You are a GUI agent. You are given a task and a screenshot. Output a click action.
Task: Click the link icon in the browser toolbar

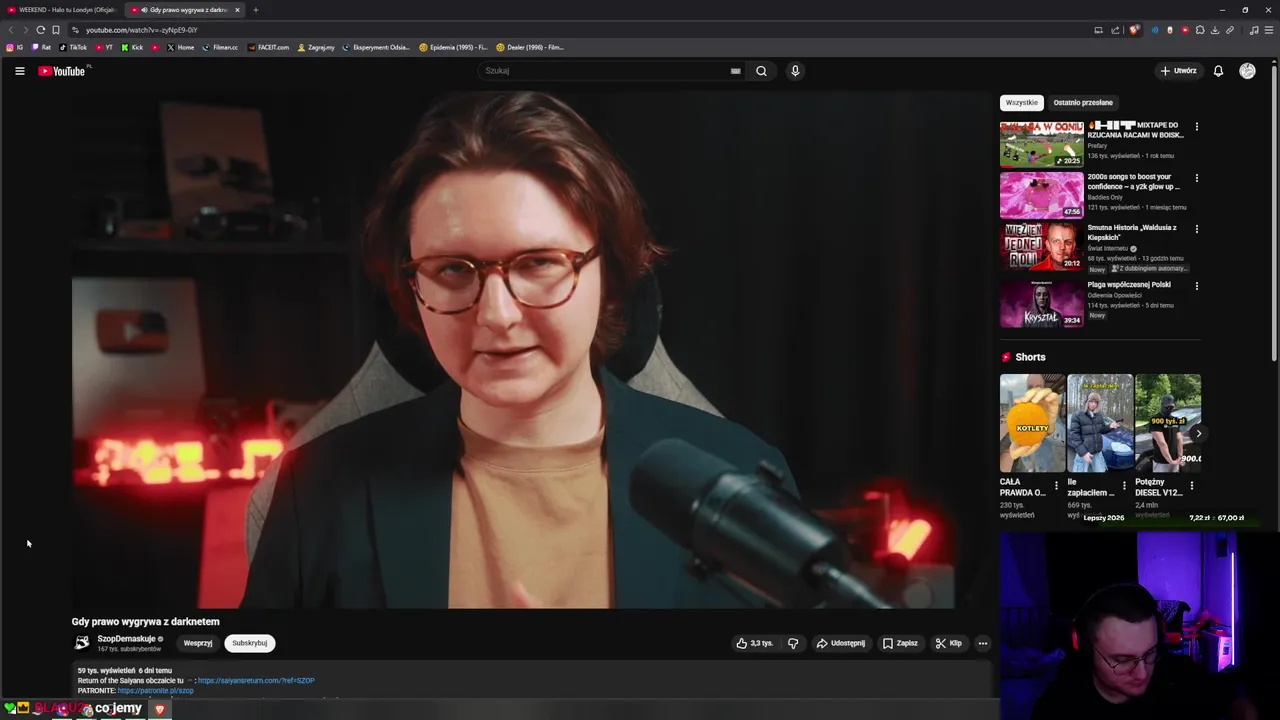point(1230,30)
